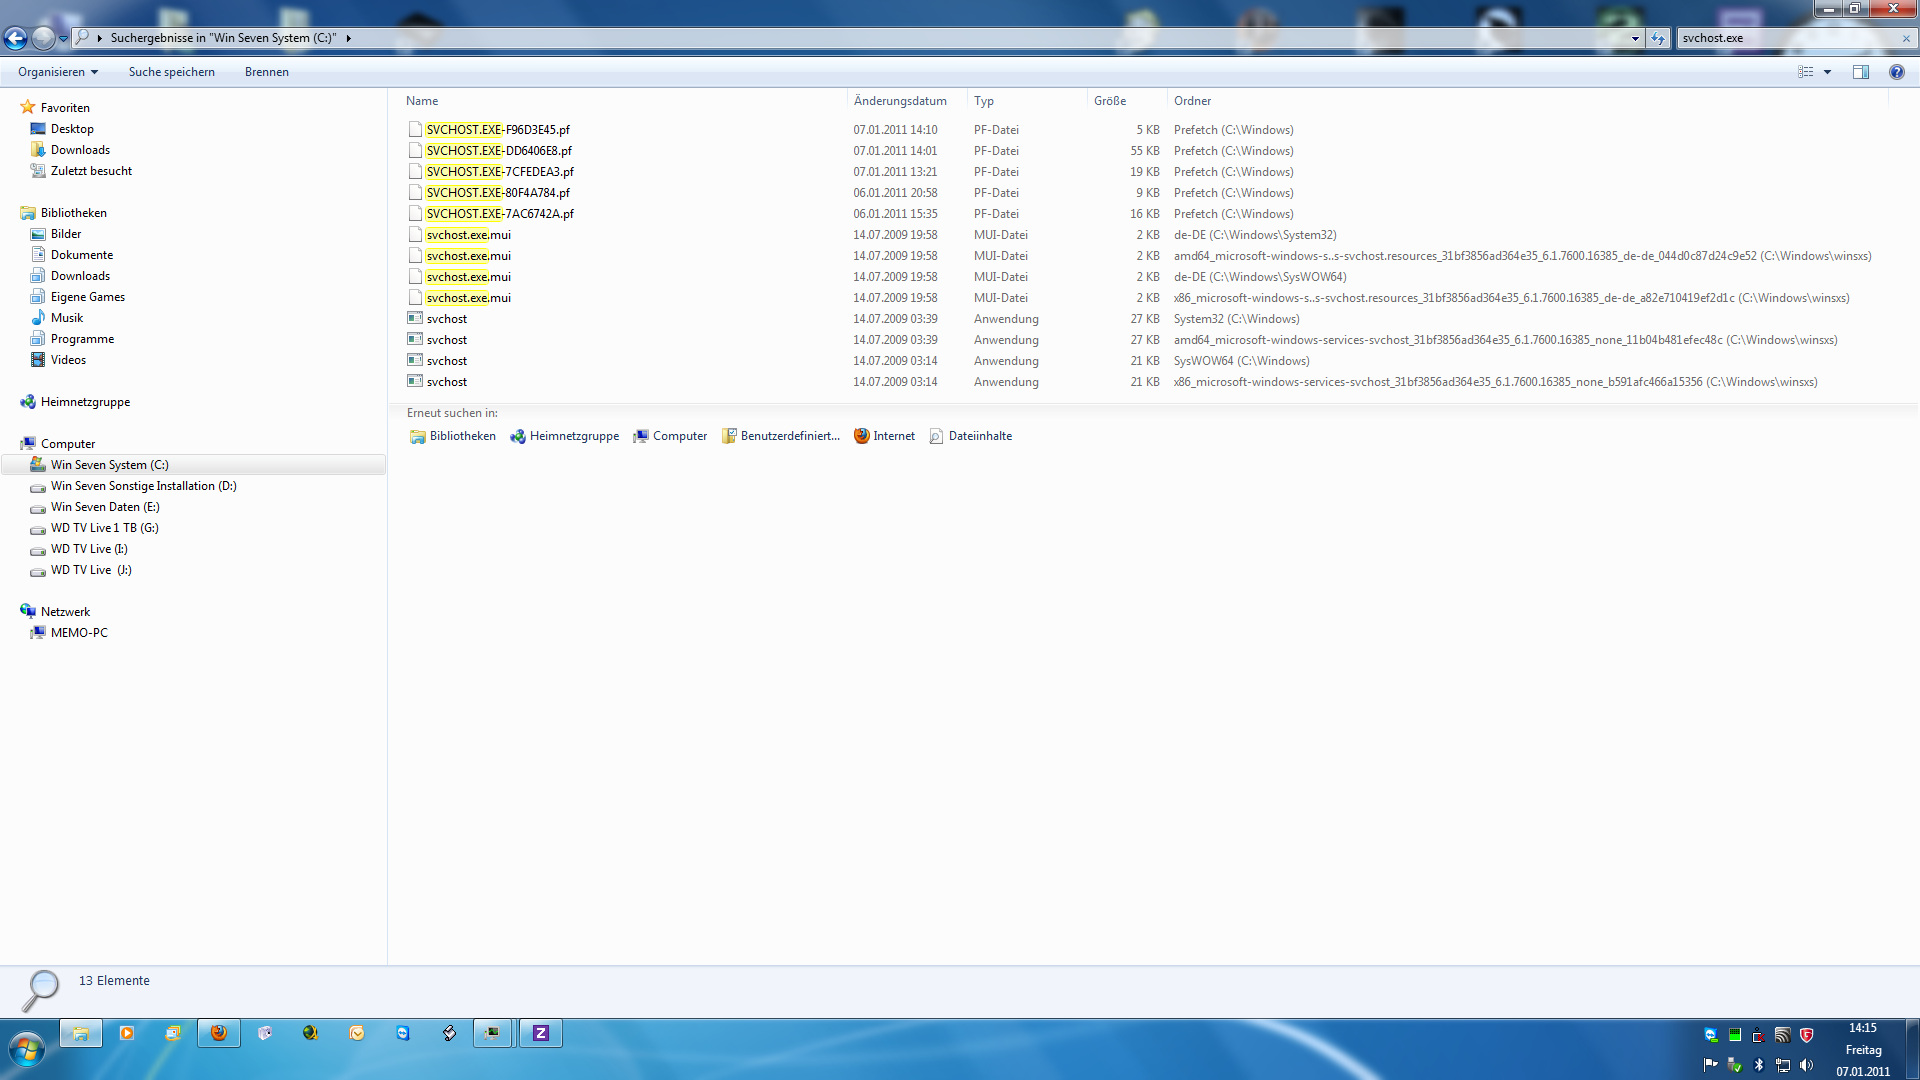The height and width of the screenshot is (1080, 1920).
Task: Select Win Seven Daten (E:) drive
Action: click(105, 507)
